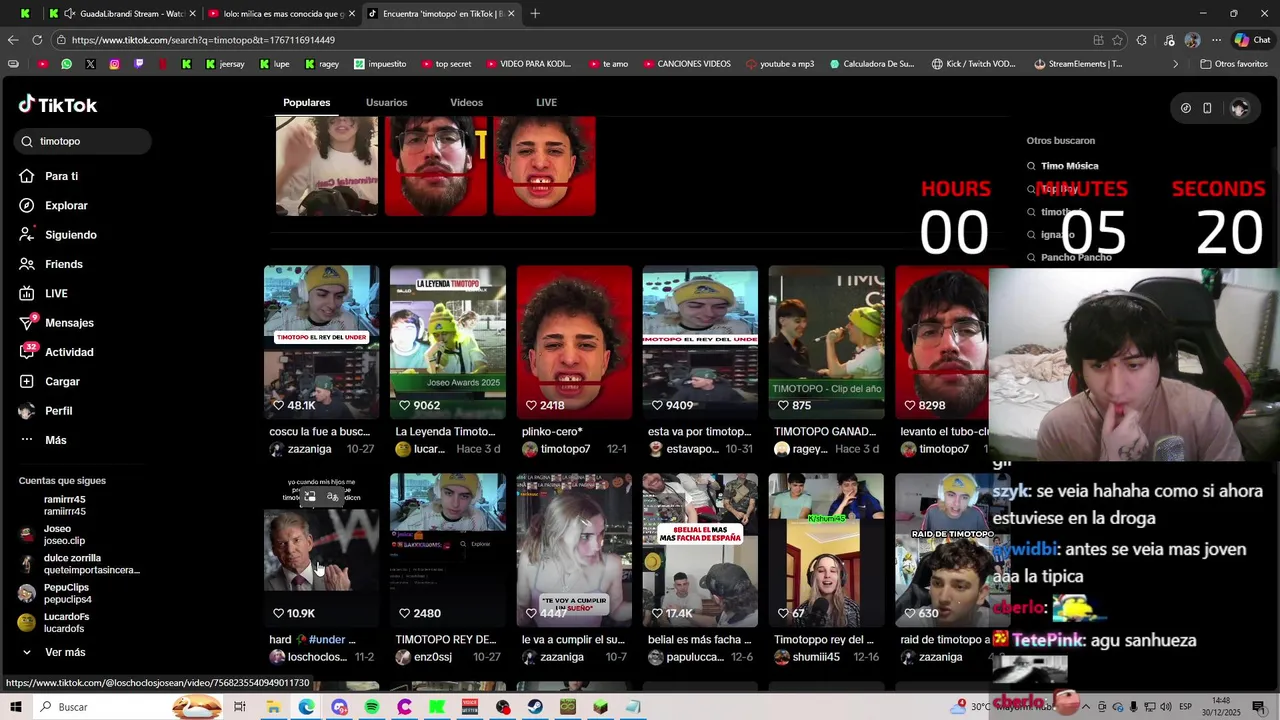Open File Explorer in the taskbar

coord(273,707)
